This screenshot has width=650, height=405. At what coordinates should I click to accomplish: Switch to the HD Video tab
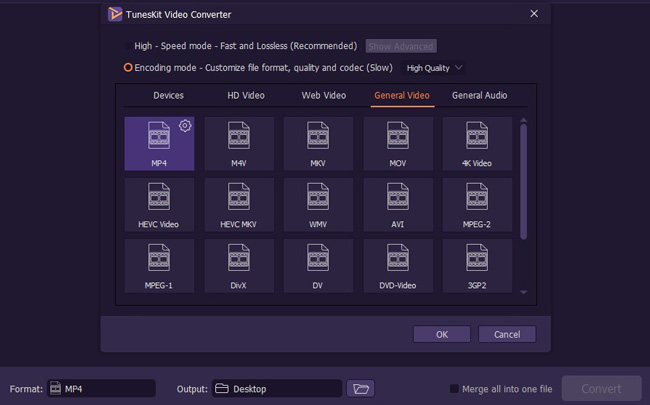246,95
